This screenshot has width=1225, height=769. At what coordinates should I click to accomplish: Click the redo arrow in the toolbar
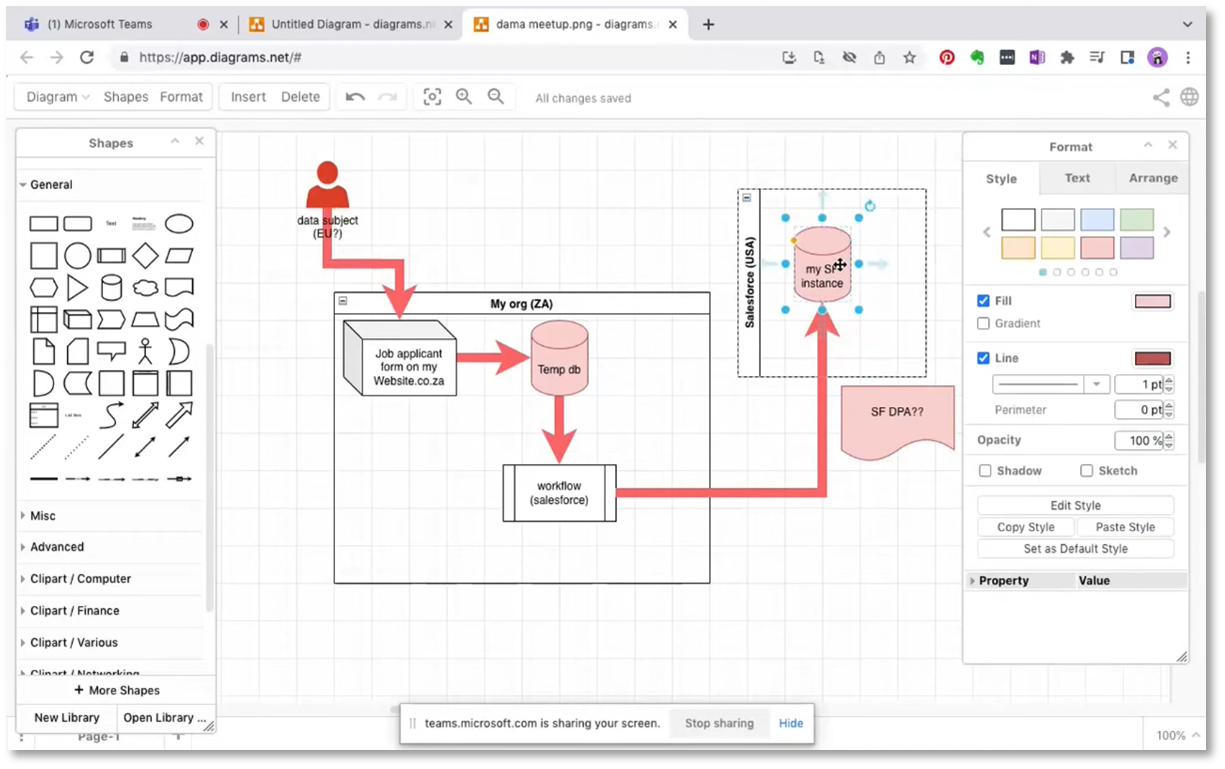pos(388,97)
